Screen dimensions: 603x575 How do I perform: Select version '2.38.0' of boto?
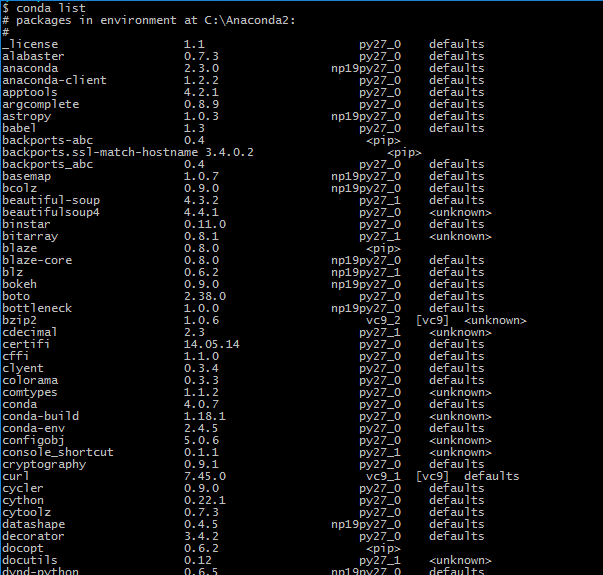[205, 296]
